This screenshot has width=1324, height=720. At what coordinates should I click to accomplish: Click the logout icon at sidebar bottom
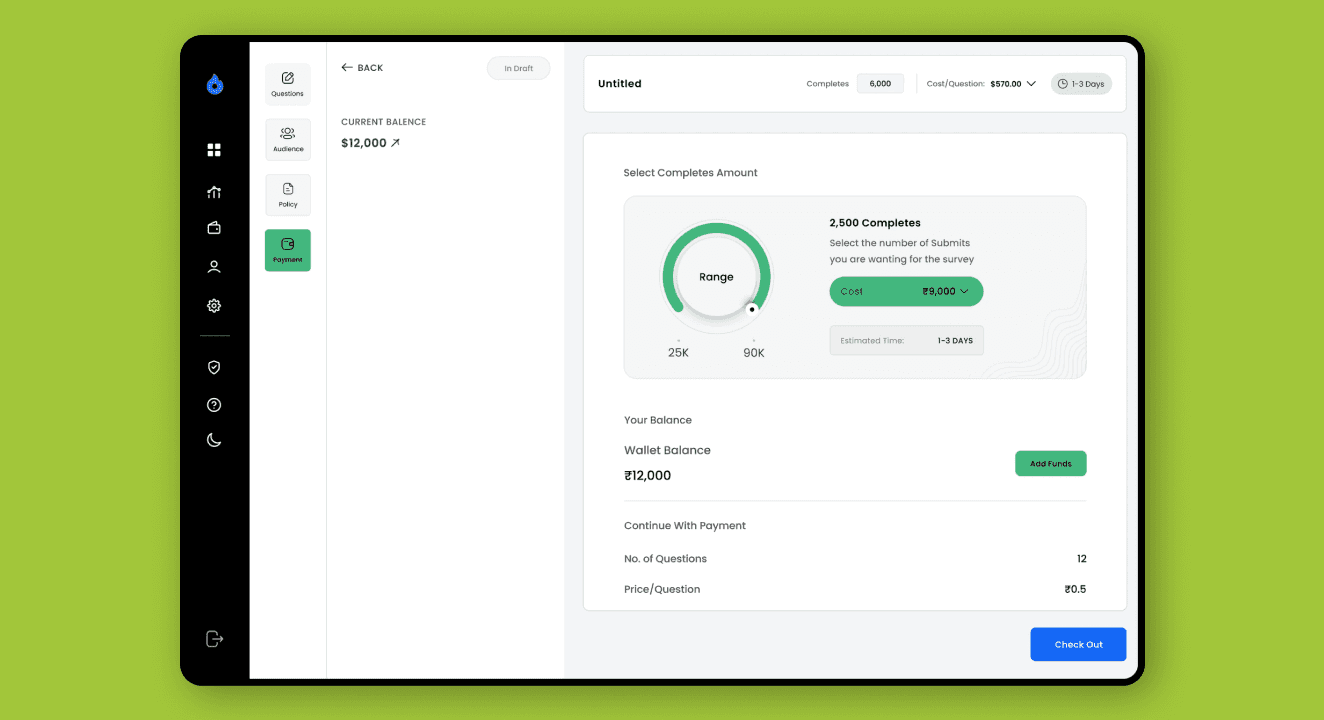click(214, 639)
